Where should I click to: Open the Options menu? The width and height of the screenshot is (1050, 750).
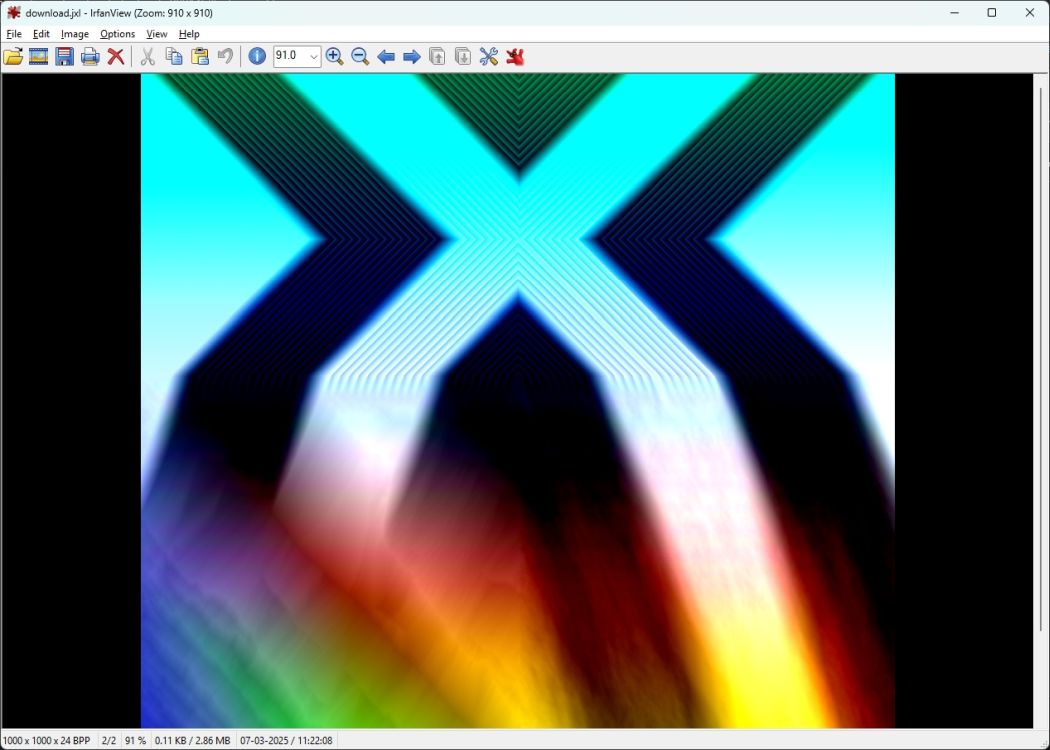pyautogui.click(x=117, y=33)
